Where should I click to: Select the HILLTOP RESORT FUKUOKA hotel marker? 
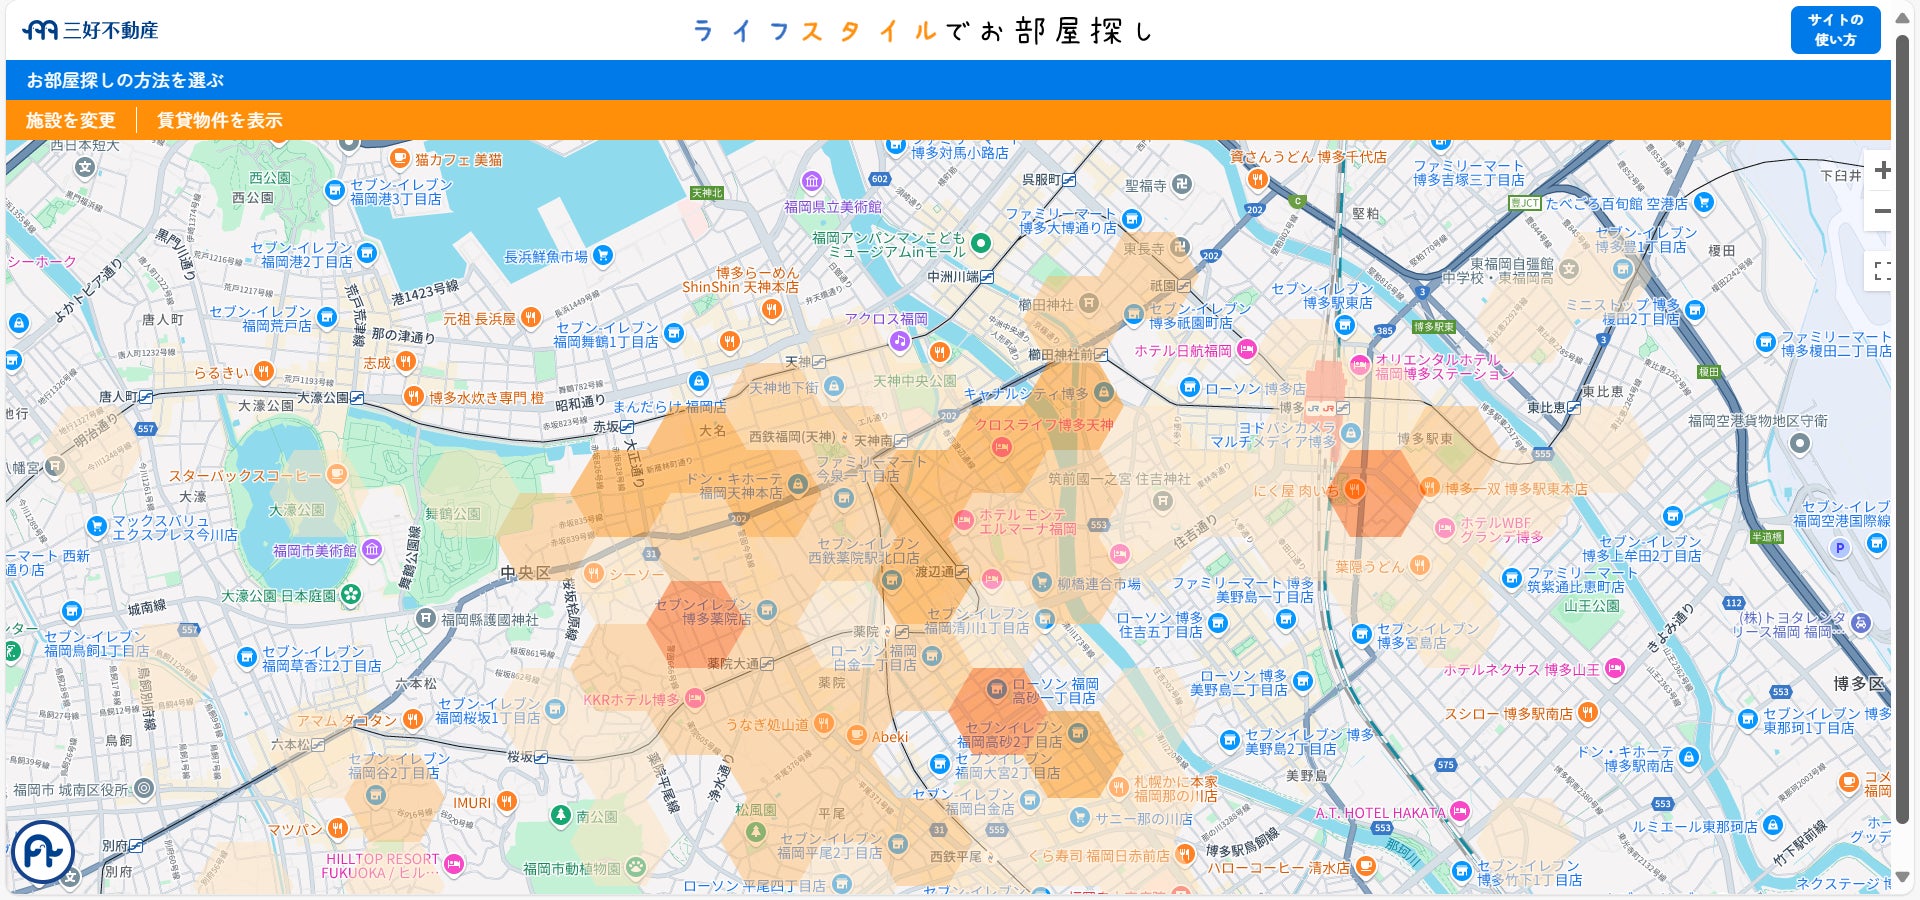pos(454,863)
